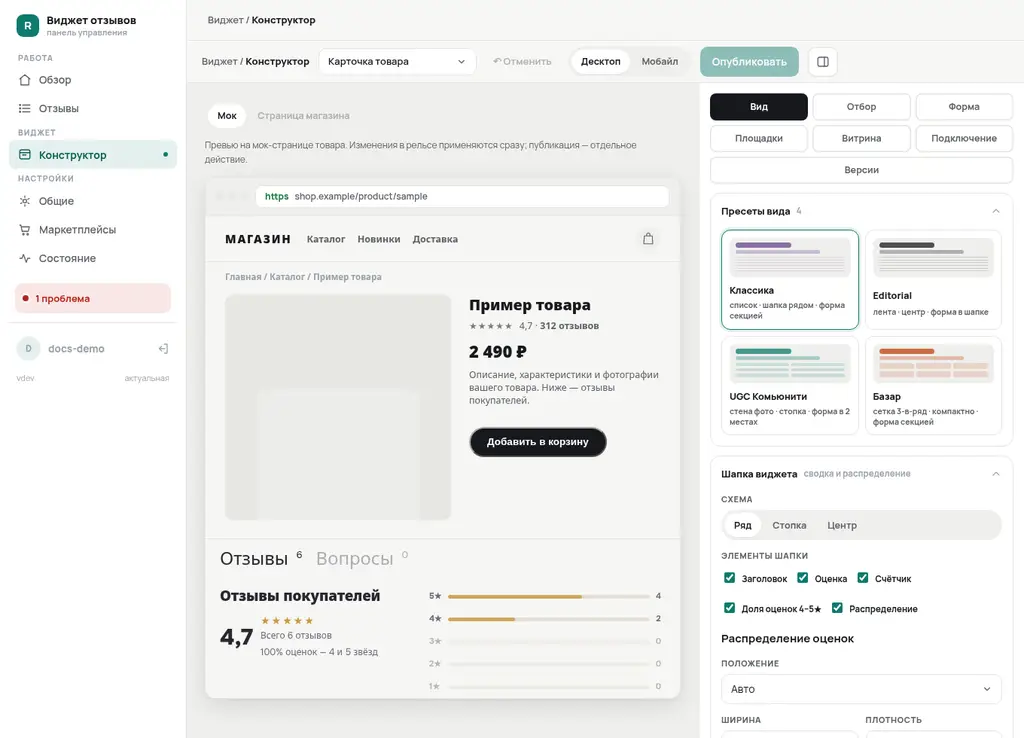The width and height of the screenshot is (1024, 738).
Task: Choose the Центр header scheme
Action: [842, 525]
